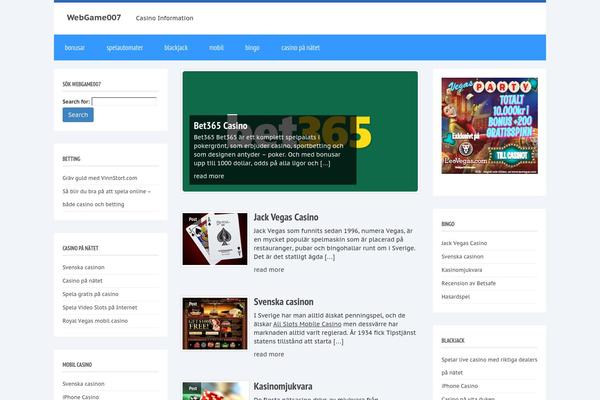The height and width of the screenshot is (400, 600).
Task: Open Gräv guld med VinnStort.com link
Action: point(100,178)
